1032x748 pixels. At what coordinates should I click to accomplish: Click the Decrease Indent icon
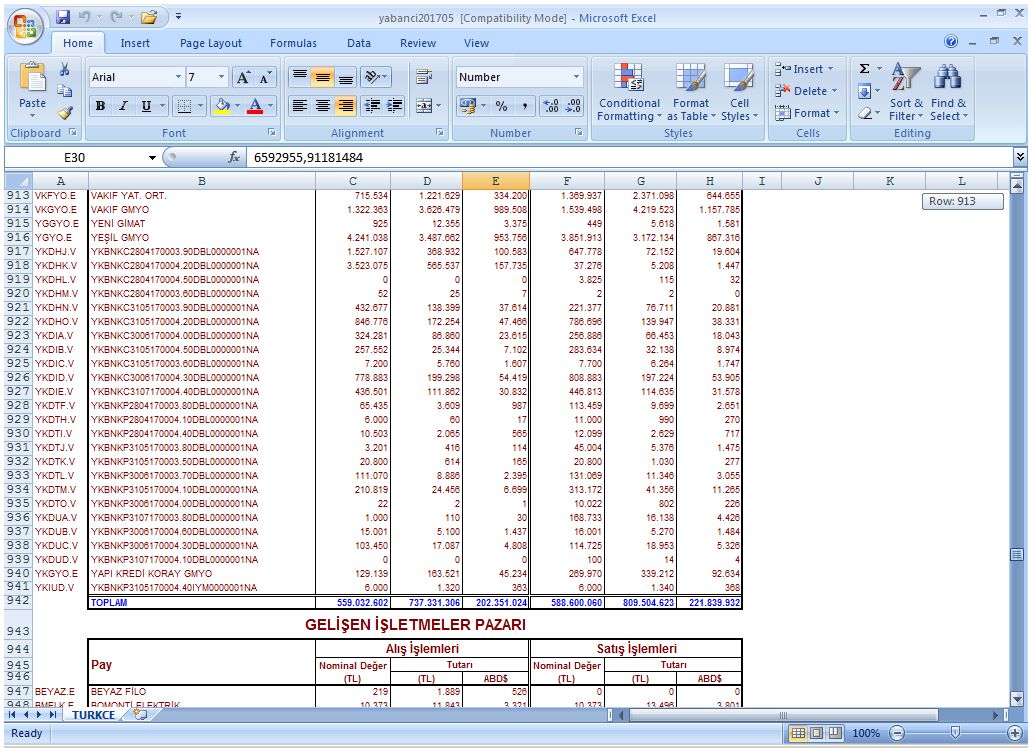[372, 106]
